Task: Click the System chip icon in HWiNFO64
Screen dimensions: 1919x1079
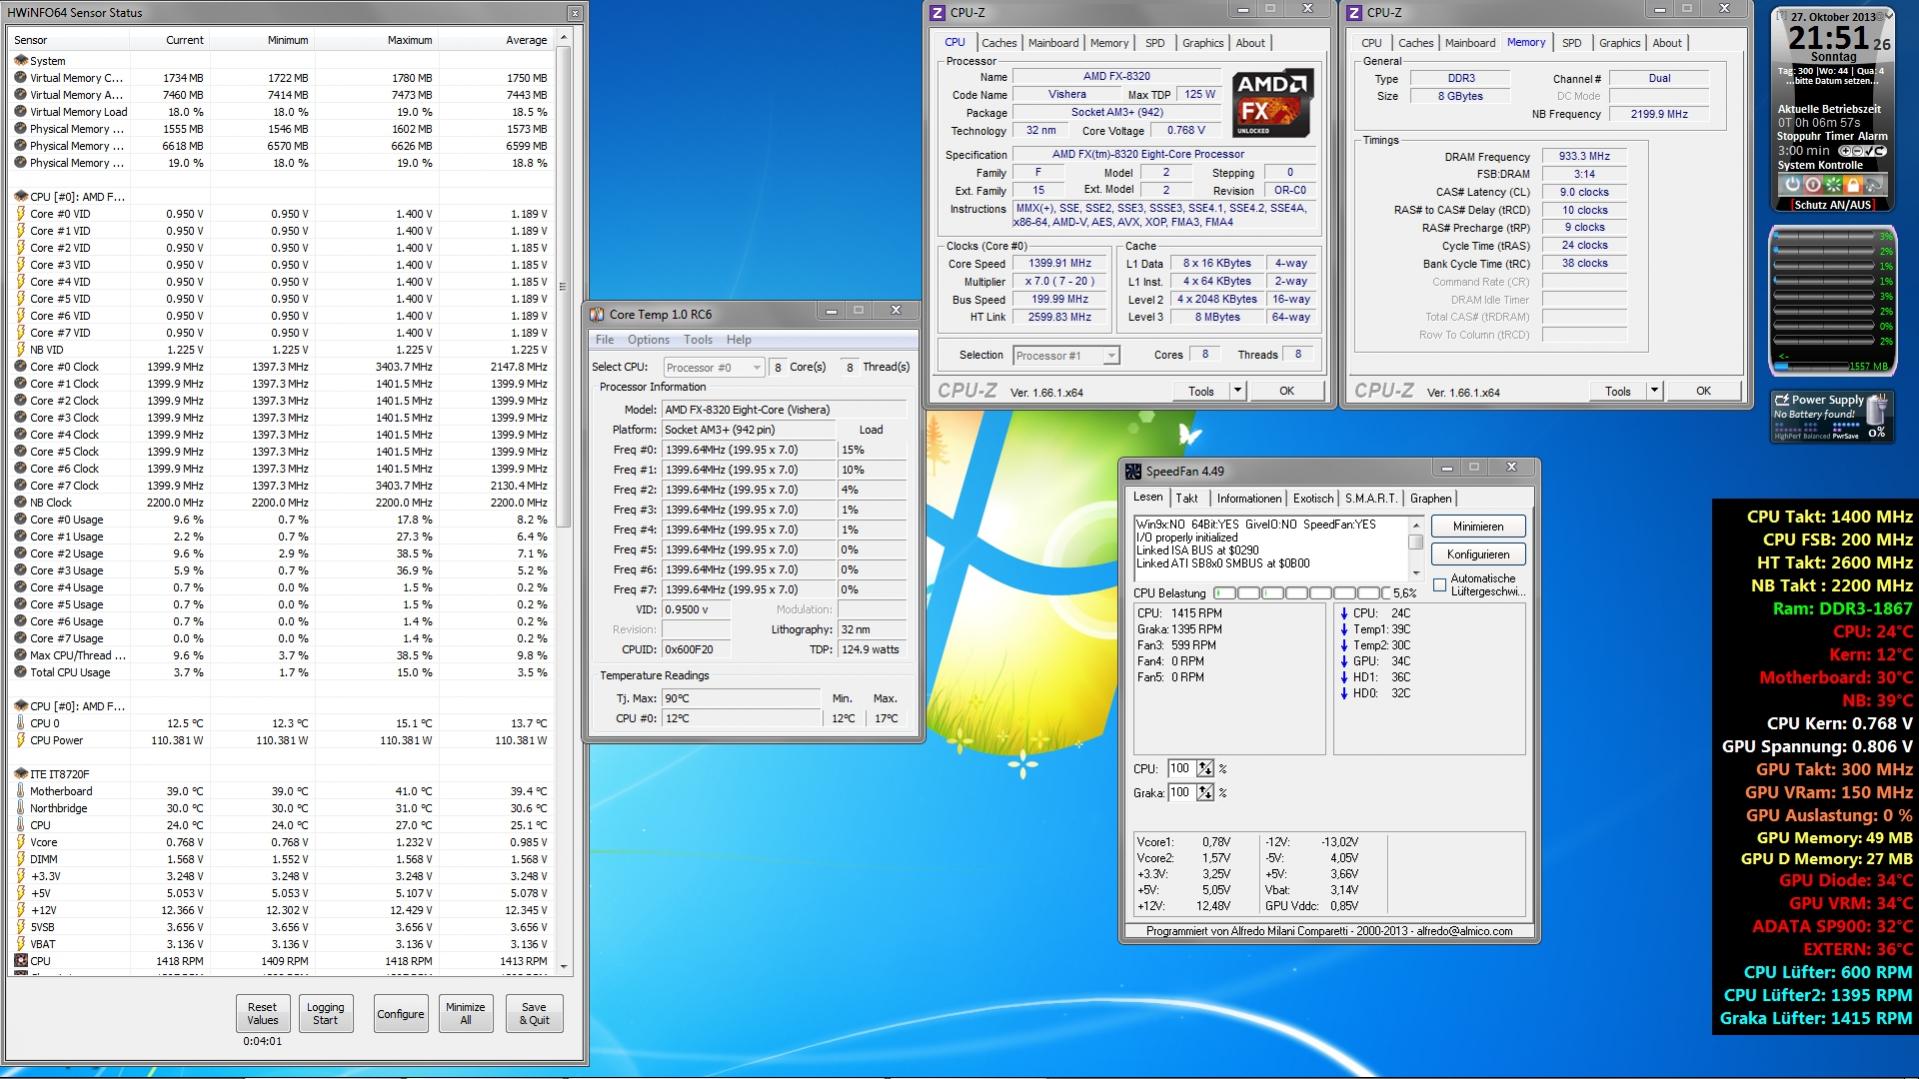Action: (x=20, y=61)
